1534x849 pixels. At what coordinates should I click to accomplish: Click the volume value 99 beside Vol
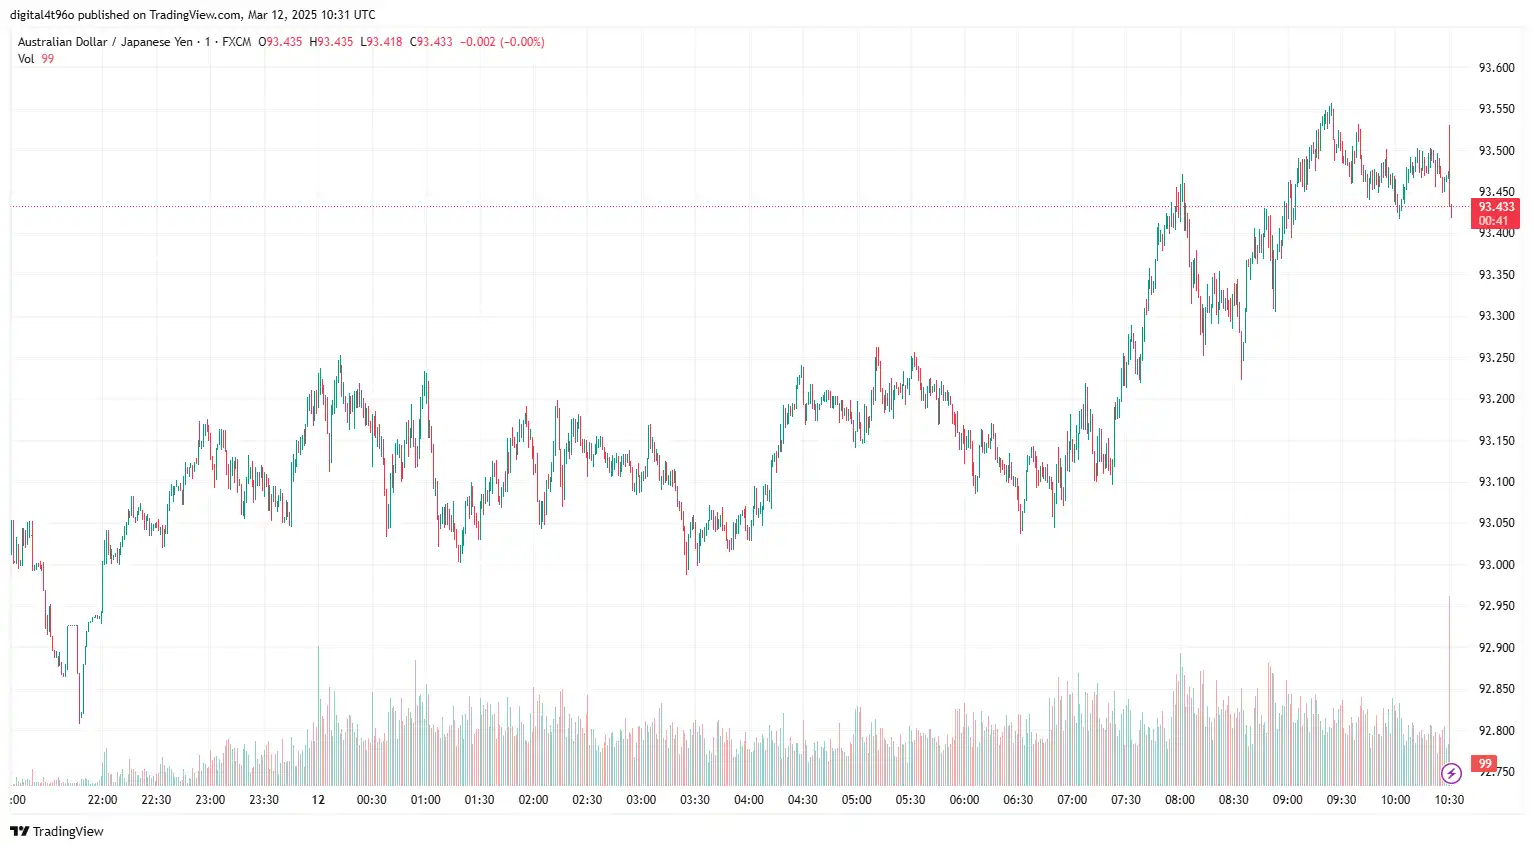48,59
